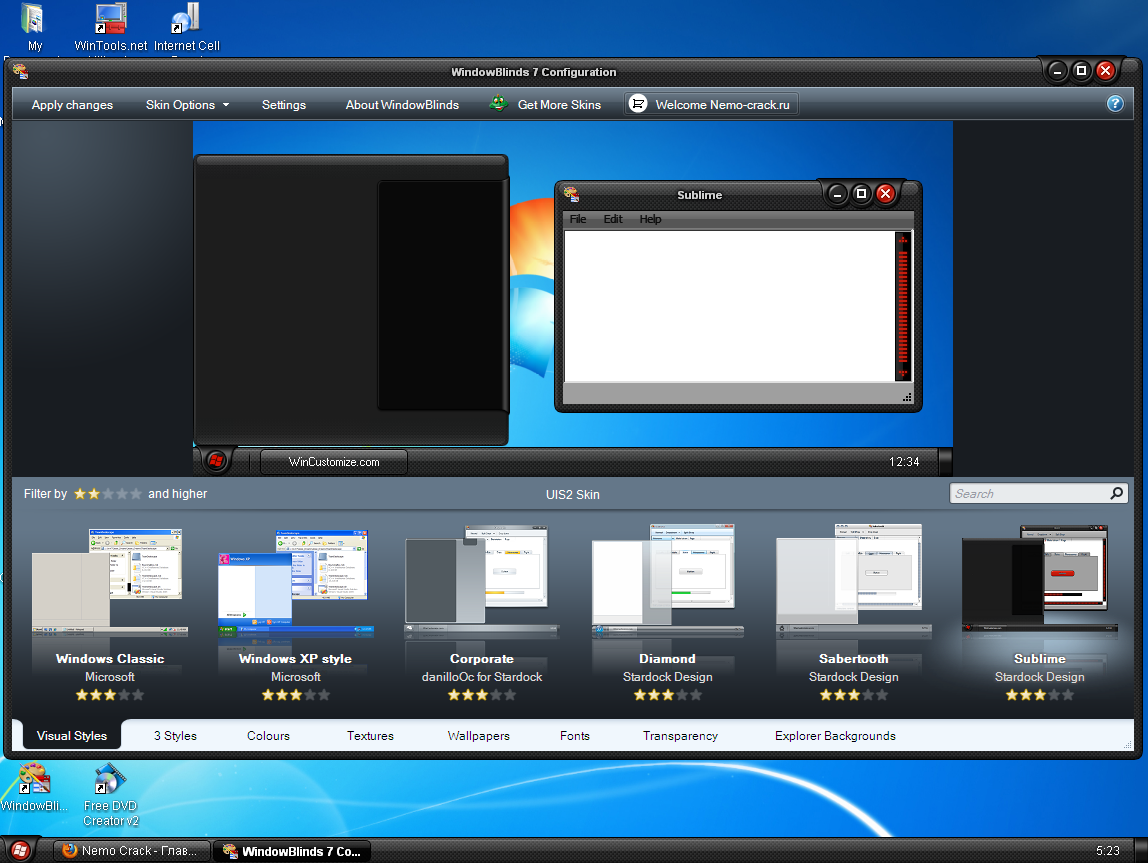Viewport: 1148px width, 863px height.
Task: Click the Windows Classic star rating
Action: pyautogui.click(x=110, y=695)
